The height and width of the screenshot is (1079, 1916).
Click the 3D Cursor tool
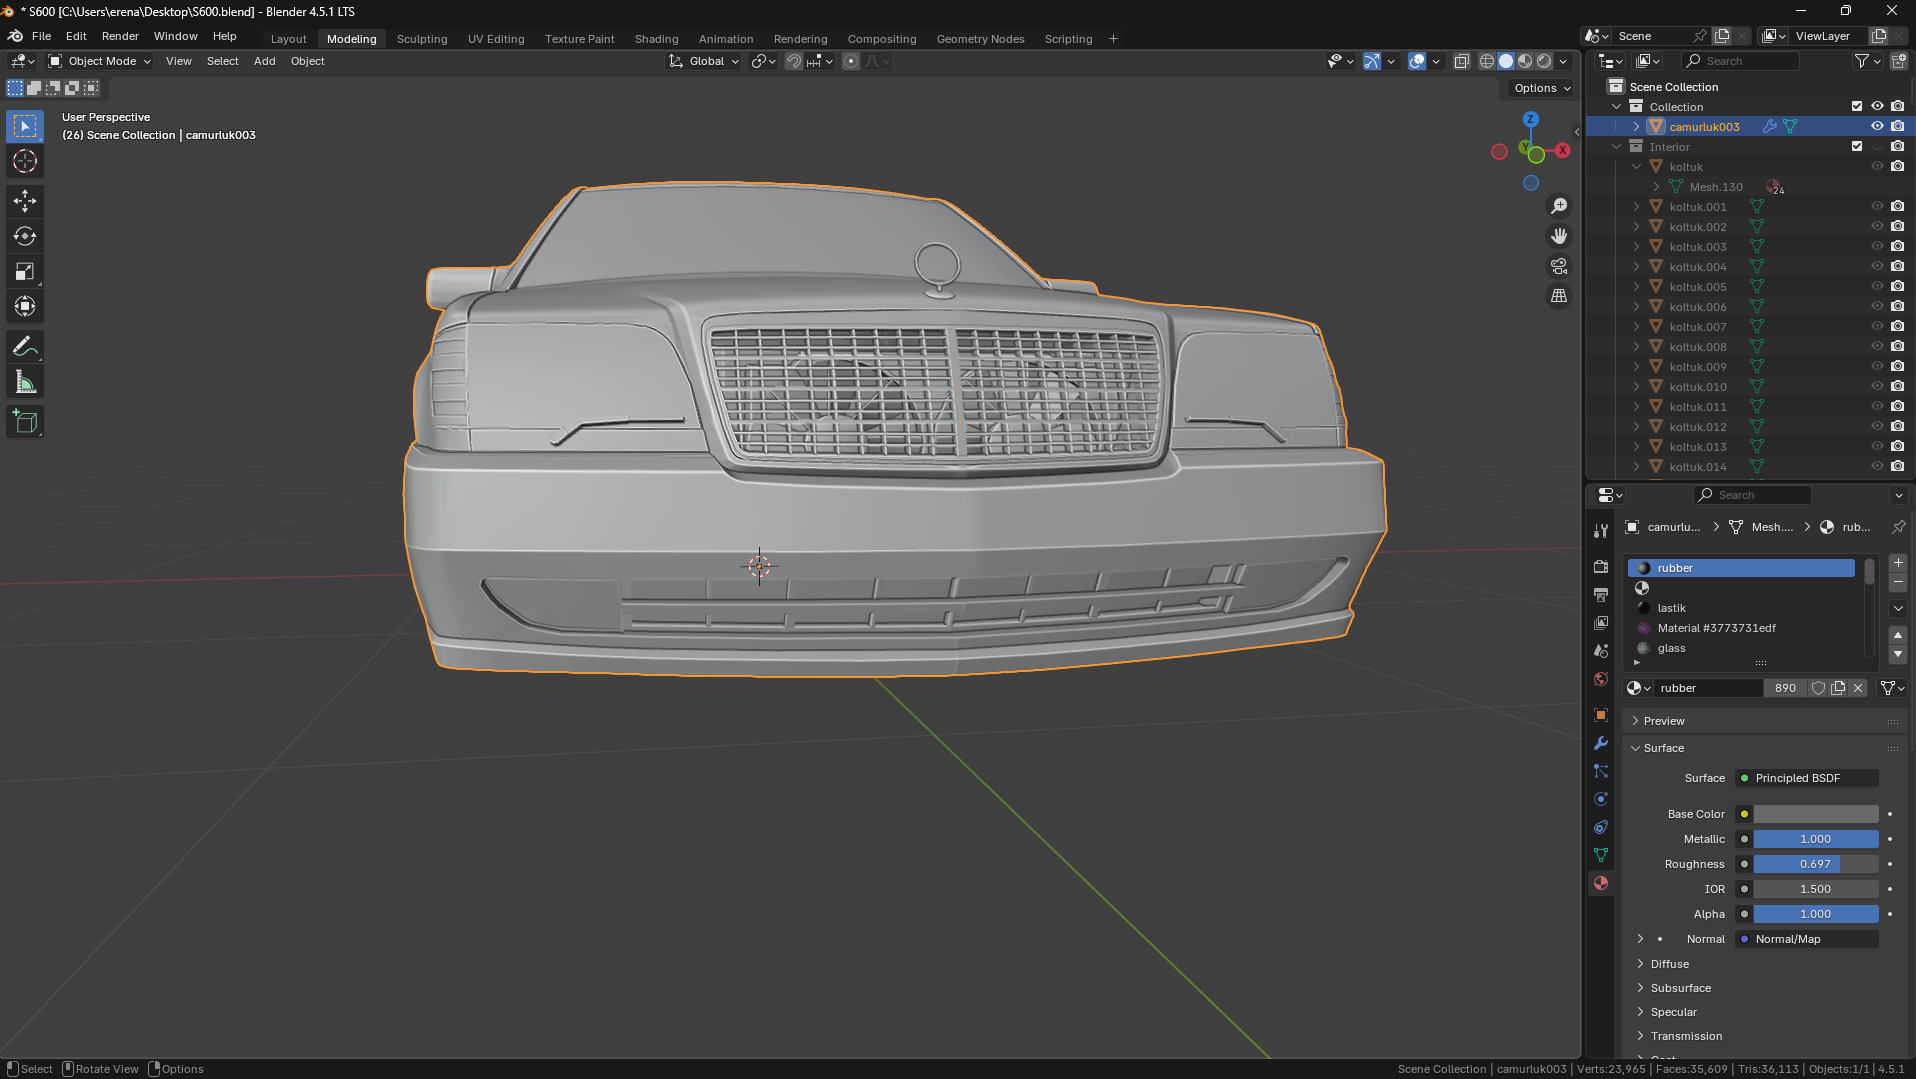point(25,161)
